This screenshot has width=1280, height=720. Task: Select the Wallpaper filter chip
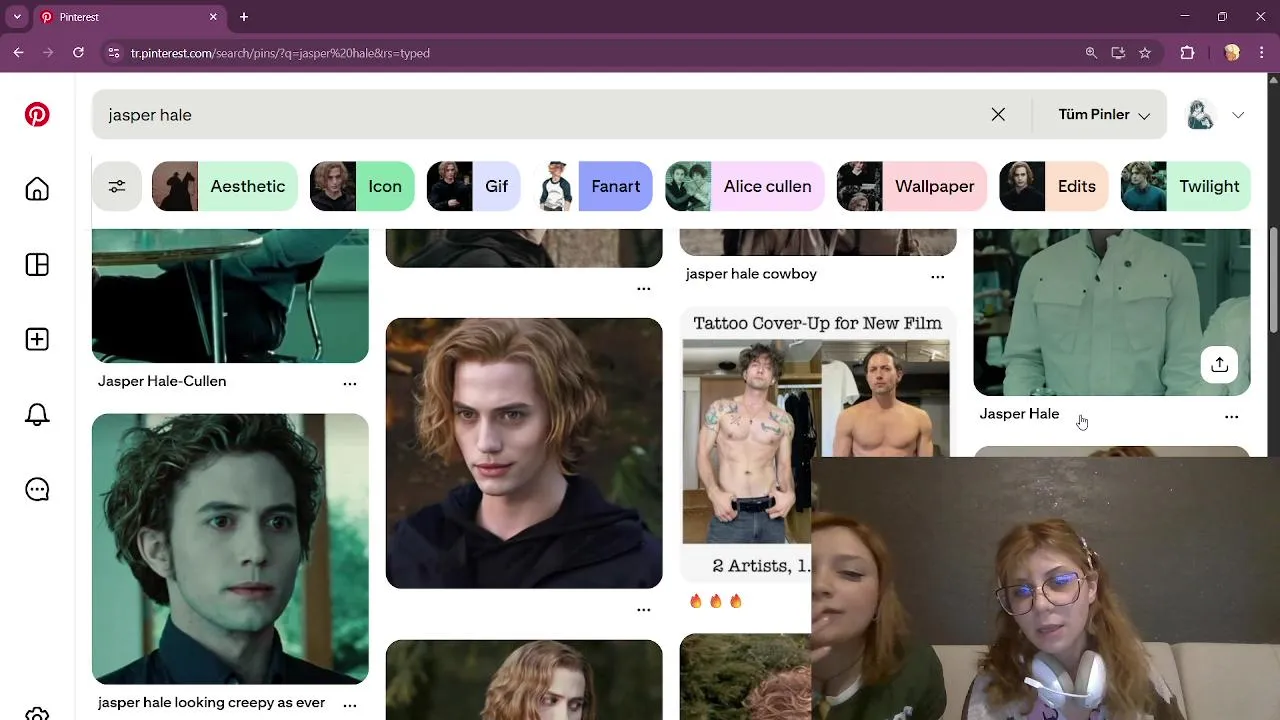click(912, 186)
